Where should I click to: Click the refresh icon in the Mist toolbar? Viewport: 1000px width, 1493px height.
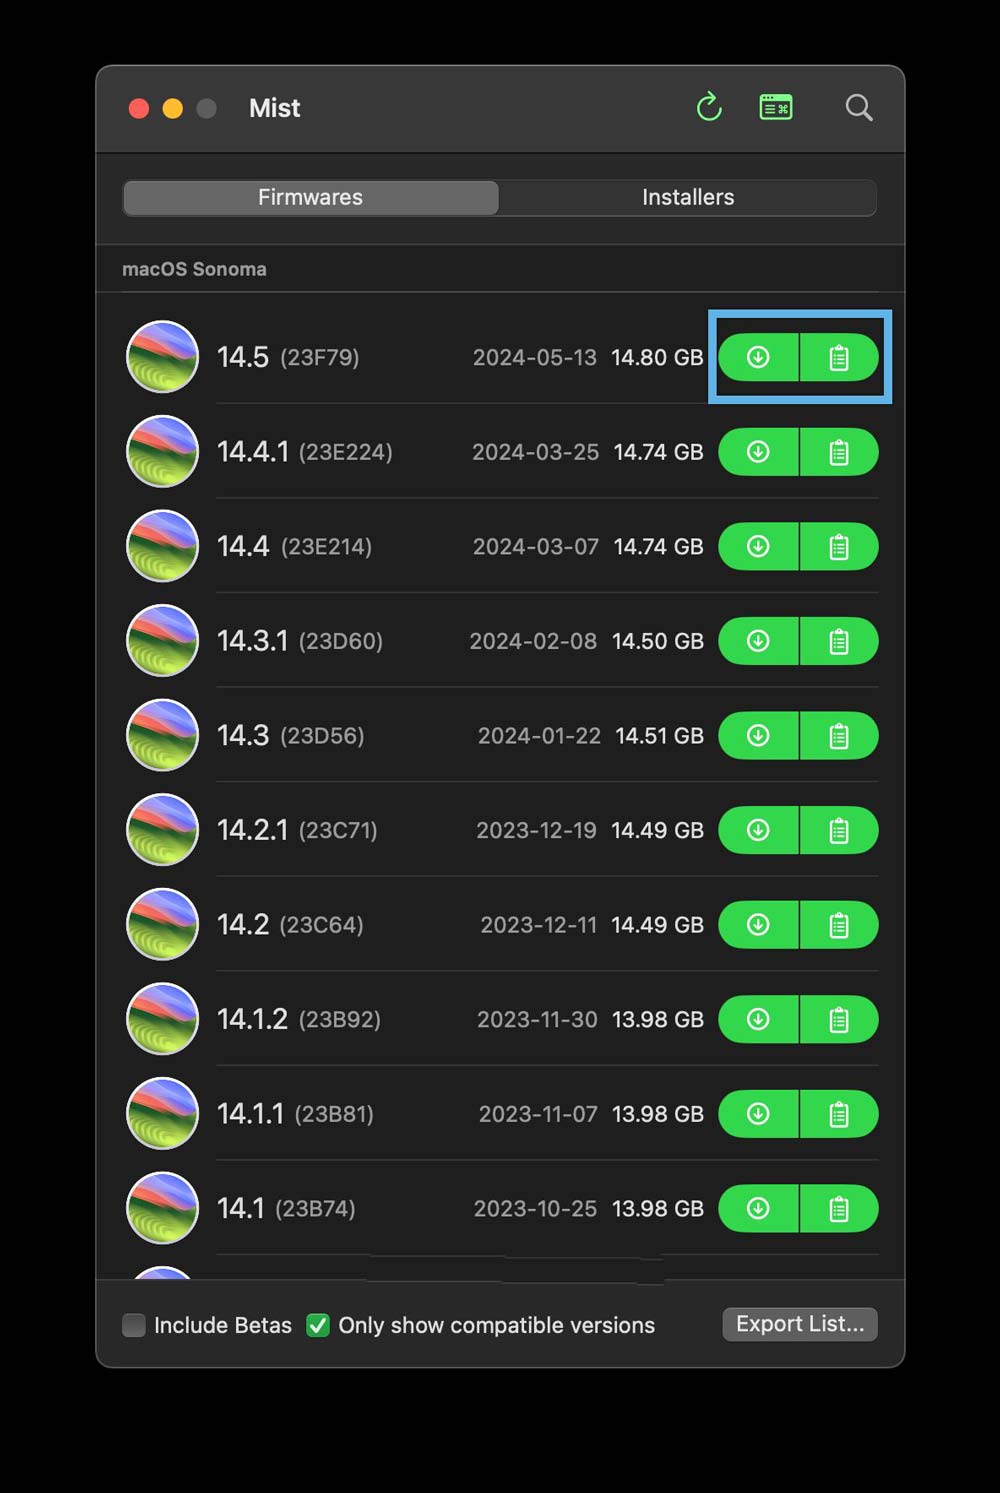[x=709, y=107]
